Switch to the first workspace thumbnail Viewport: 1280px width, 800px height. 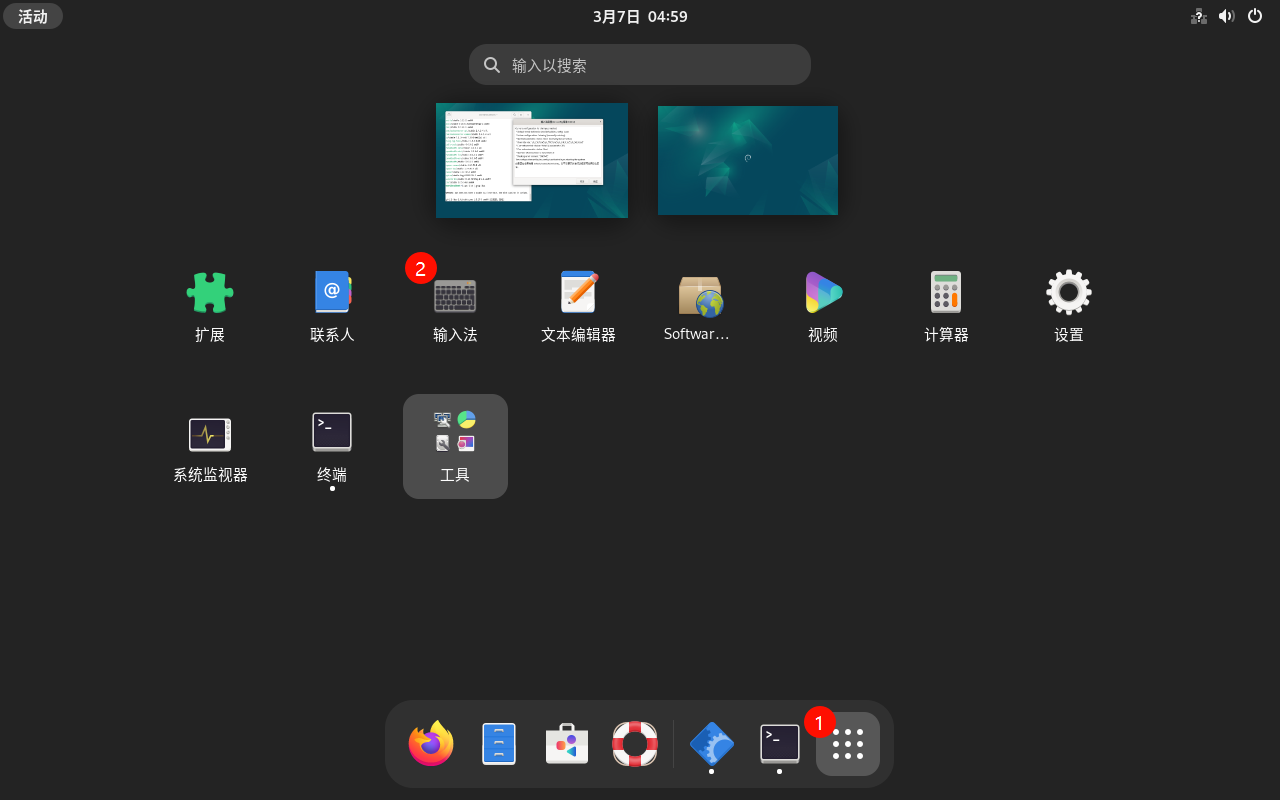coord(532,160)
